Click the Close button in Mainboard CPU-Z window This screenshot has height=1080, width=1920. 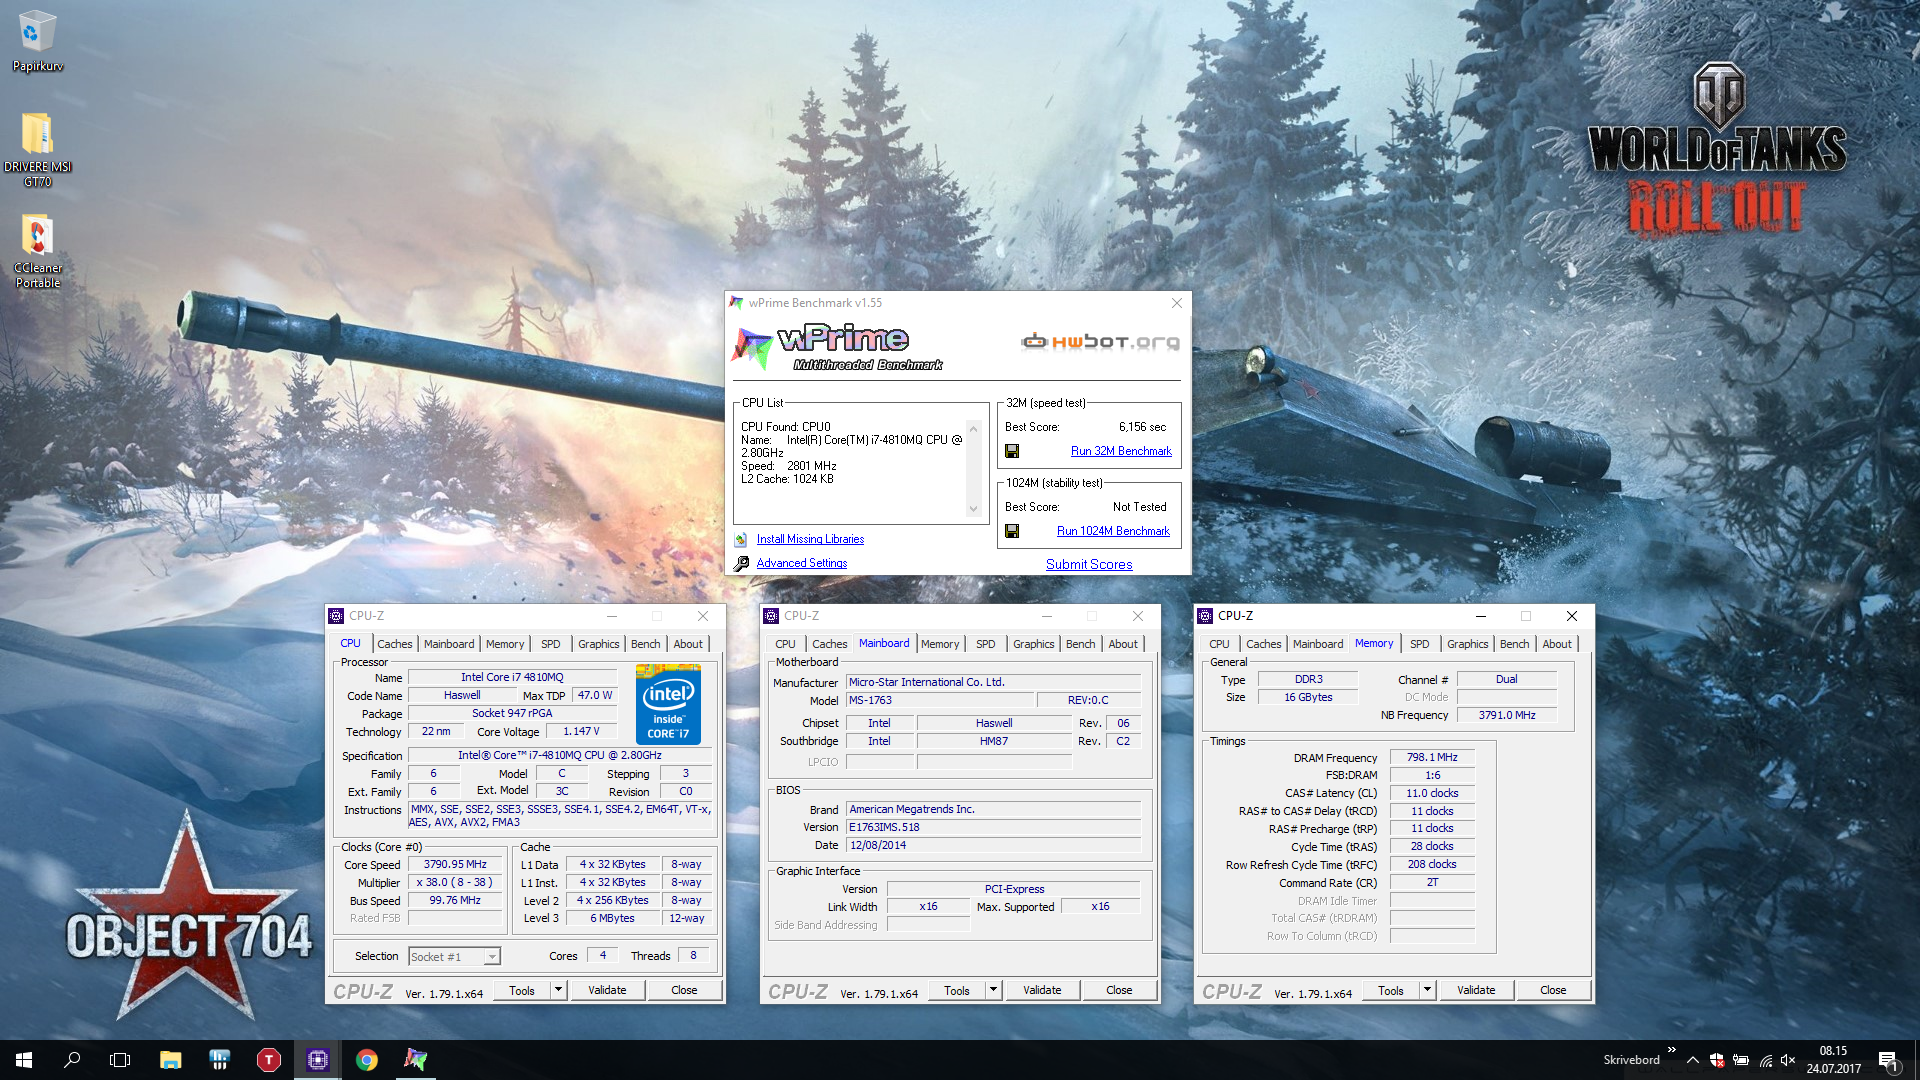click(1119, 990)
